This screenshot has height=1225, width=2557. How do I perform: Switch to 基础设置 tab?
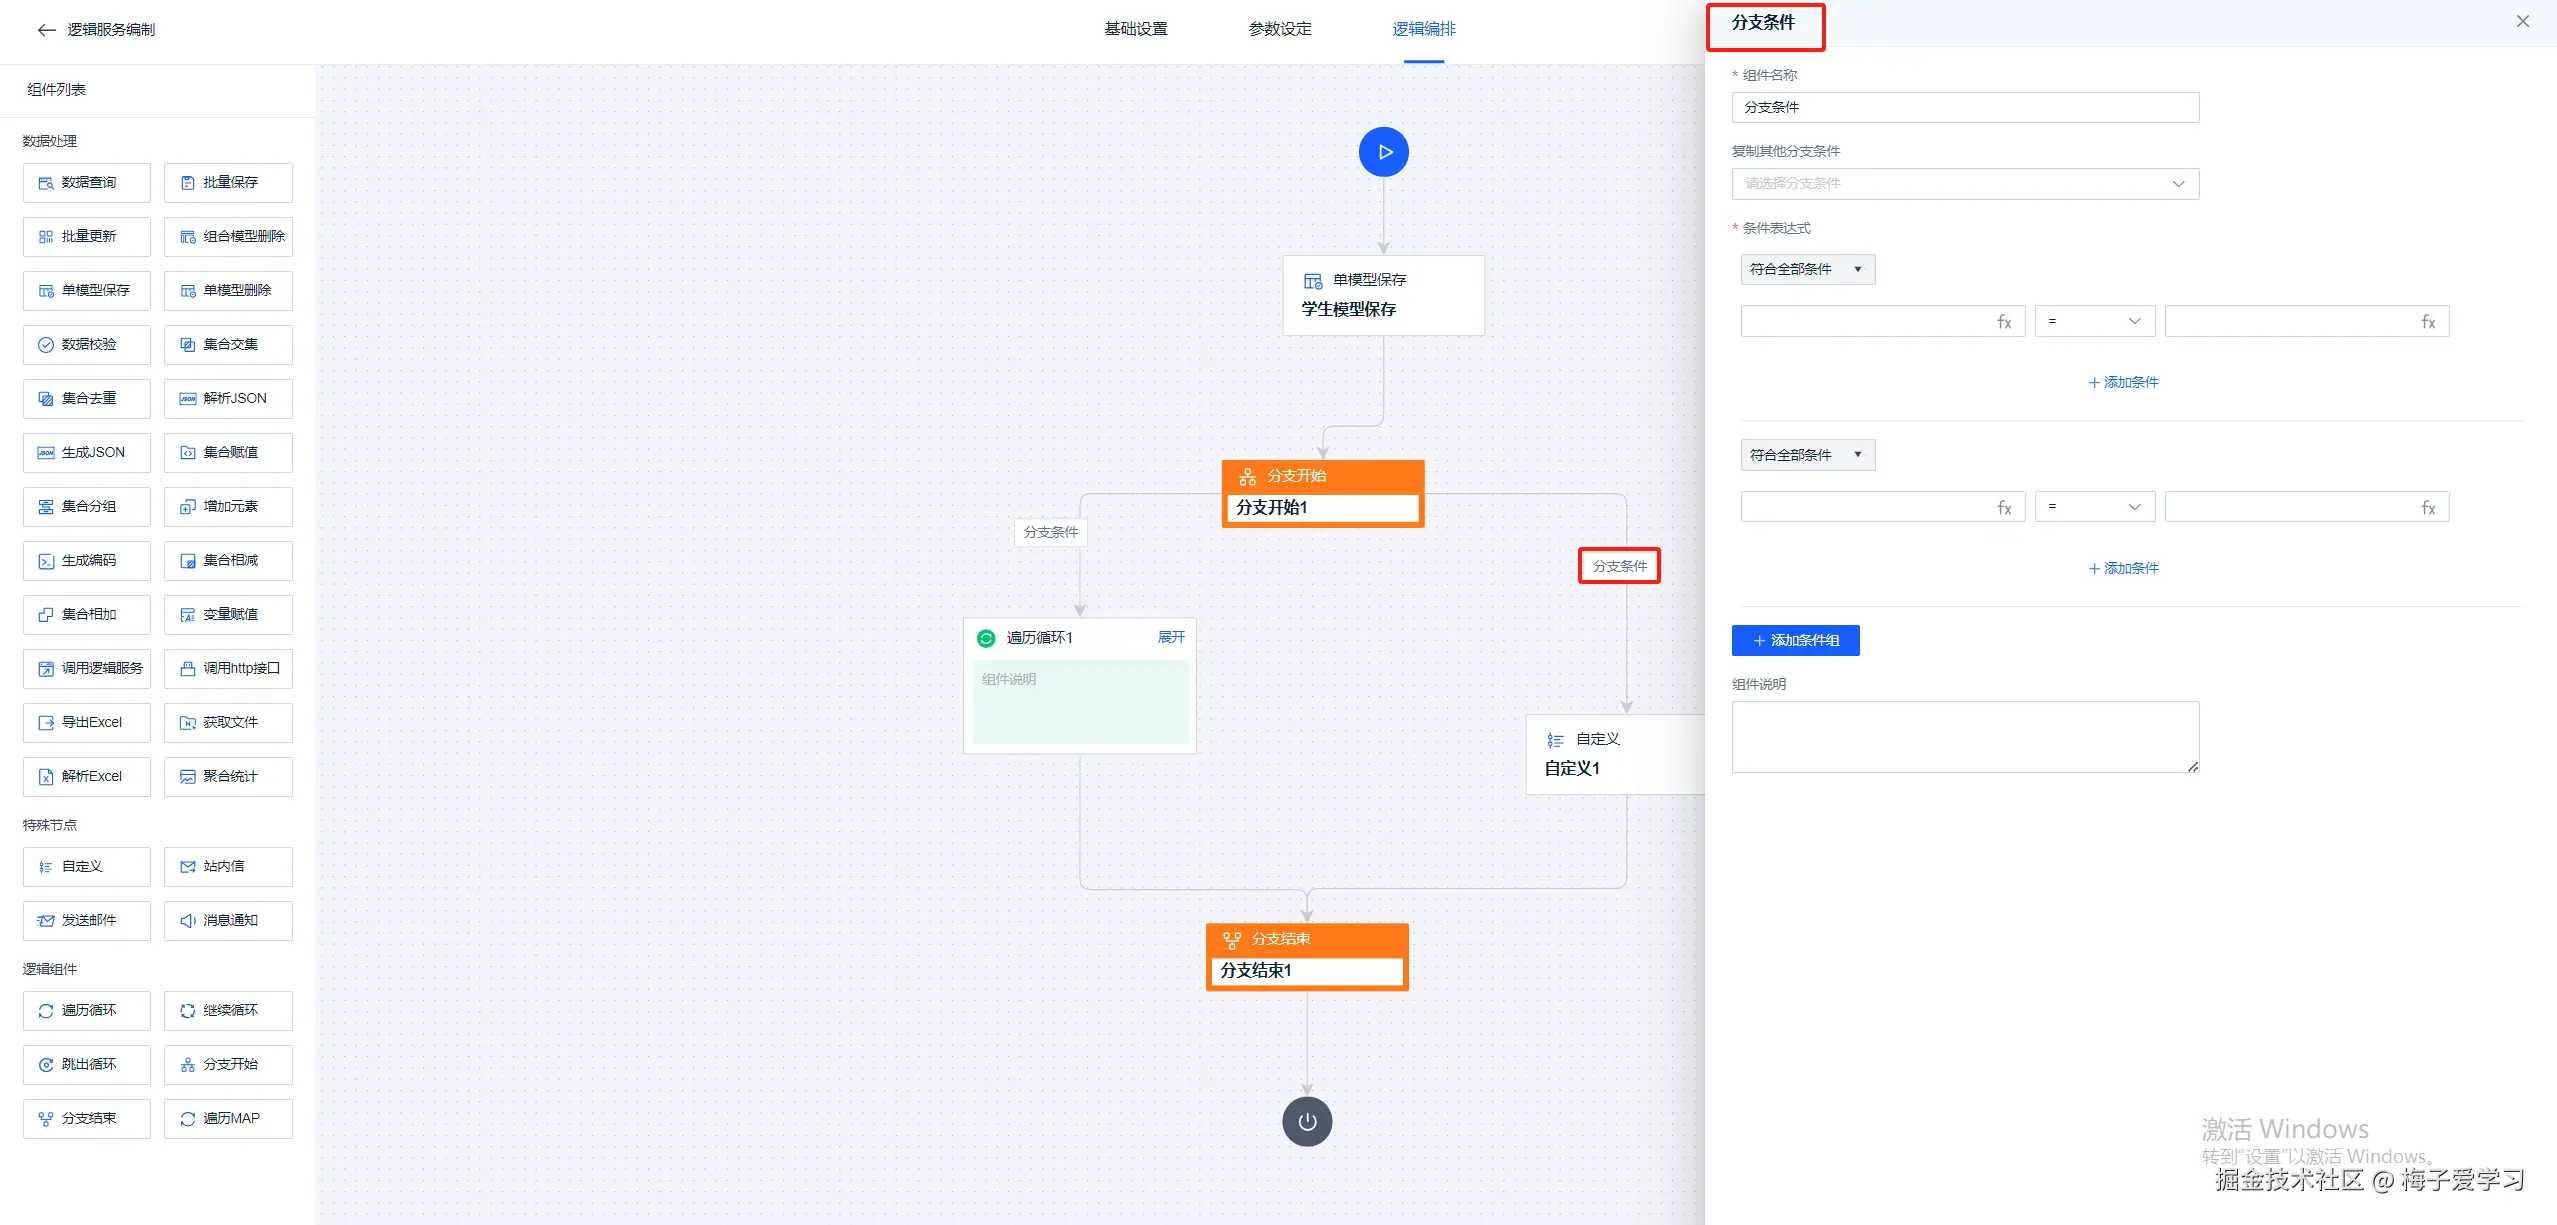click(1135, 29)
